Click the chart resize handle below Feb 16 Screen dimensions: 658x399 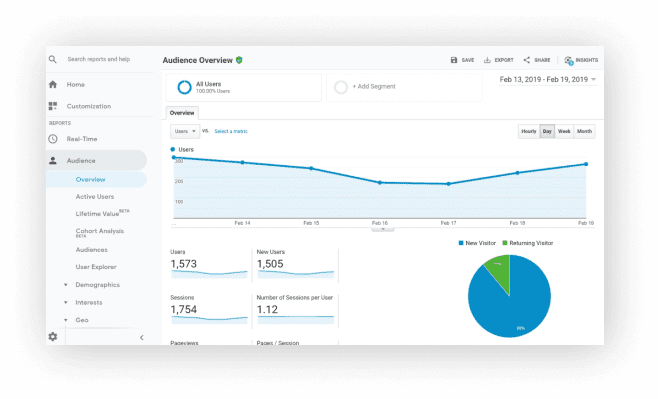click(x=383, y=230)
